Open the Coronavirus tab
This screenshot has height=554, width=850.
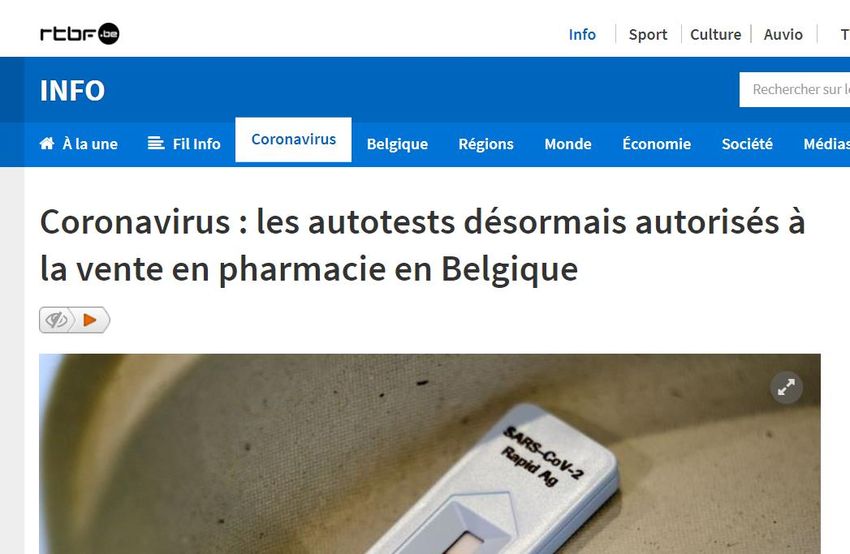293,140
